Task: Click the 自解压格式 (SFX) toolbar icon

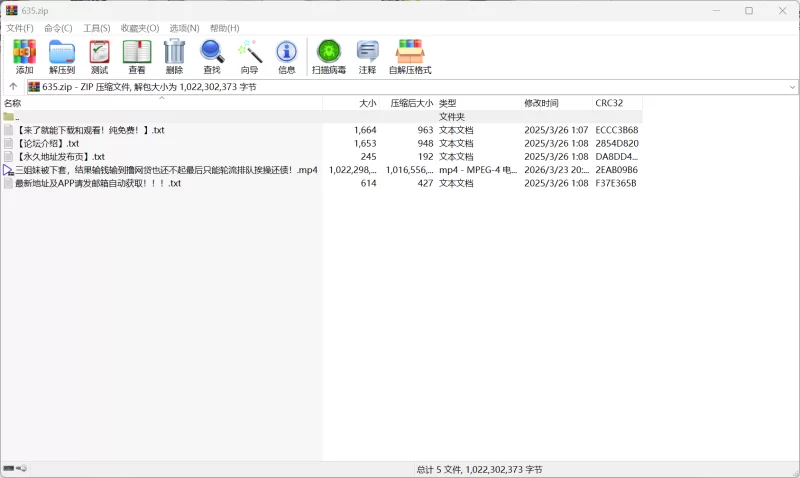Action: tap(410, 56)
